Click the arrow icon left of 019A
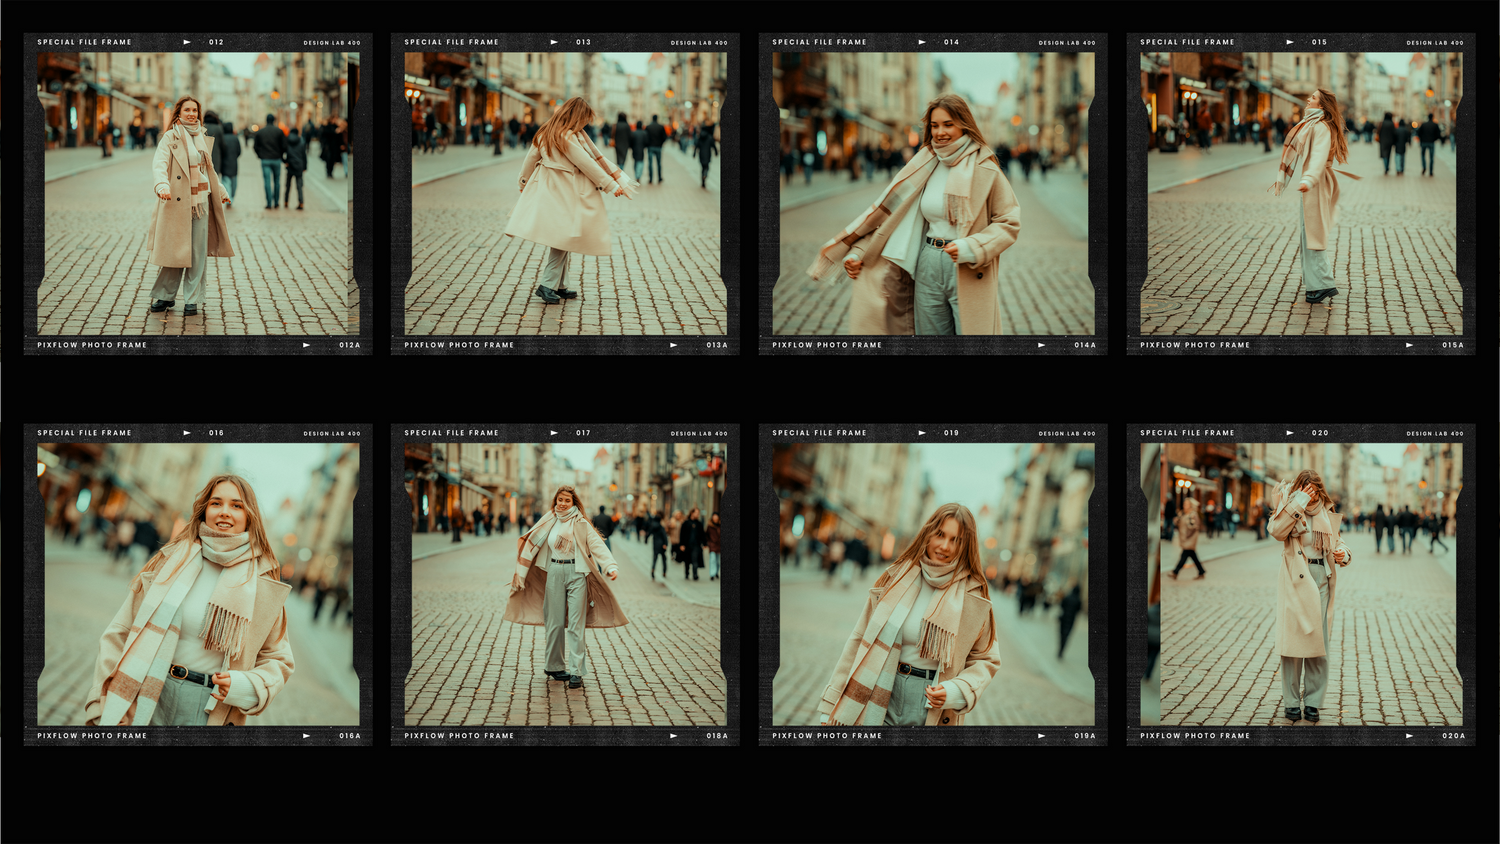The height and width of the screenshot is (844, 1500). pos(1041,736)
